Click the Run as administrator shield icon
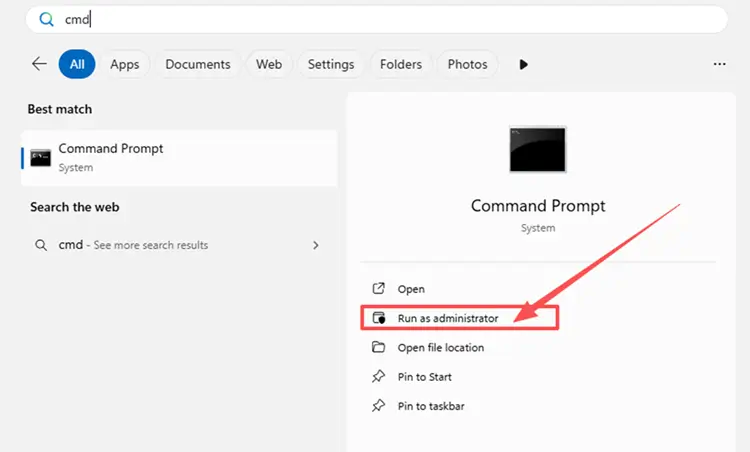This screenshot has width=750, height=452. point(379,318)
